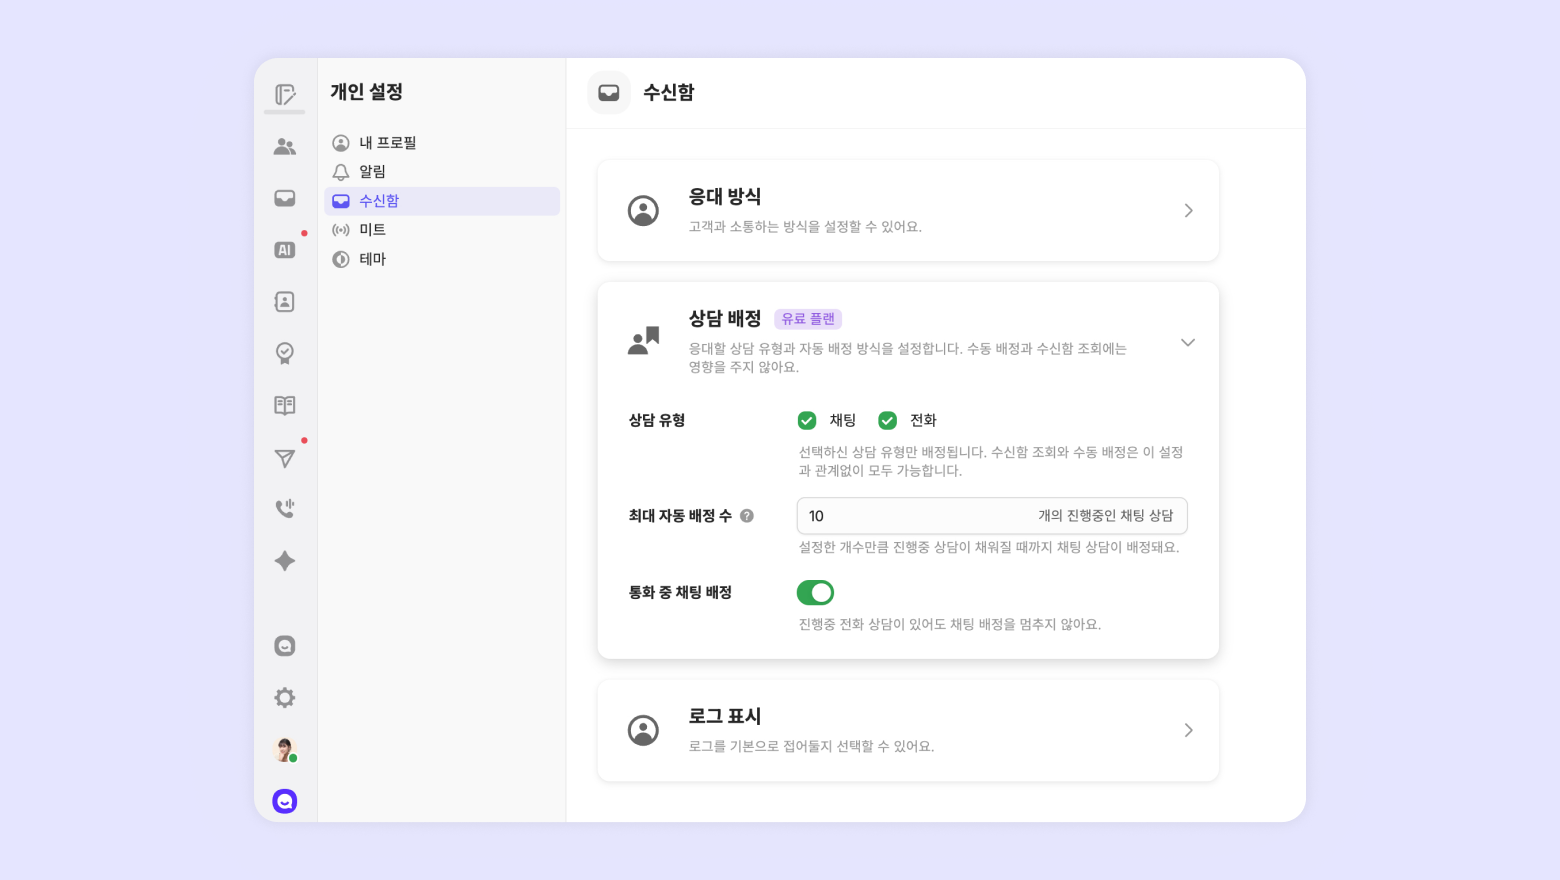Go to 테마 settings
Screen dimensions: 1560x880
[x=372, y=259]
